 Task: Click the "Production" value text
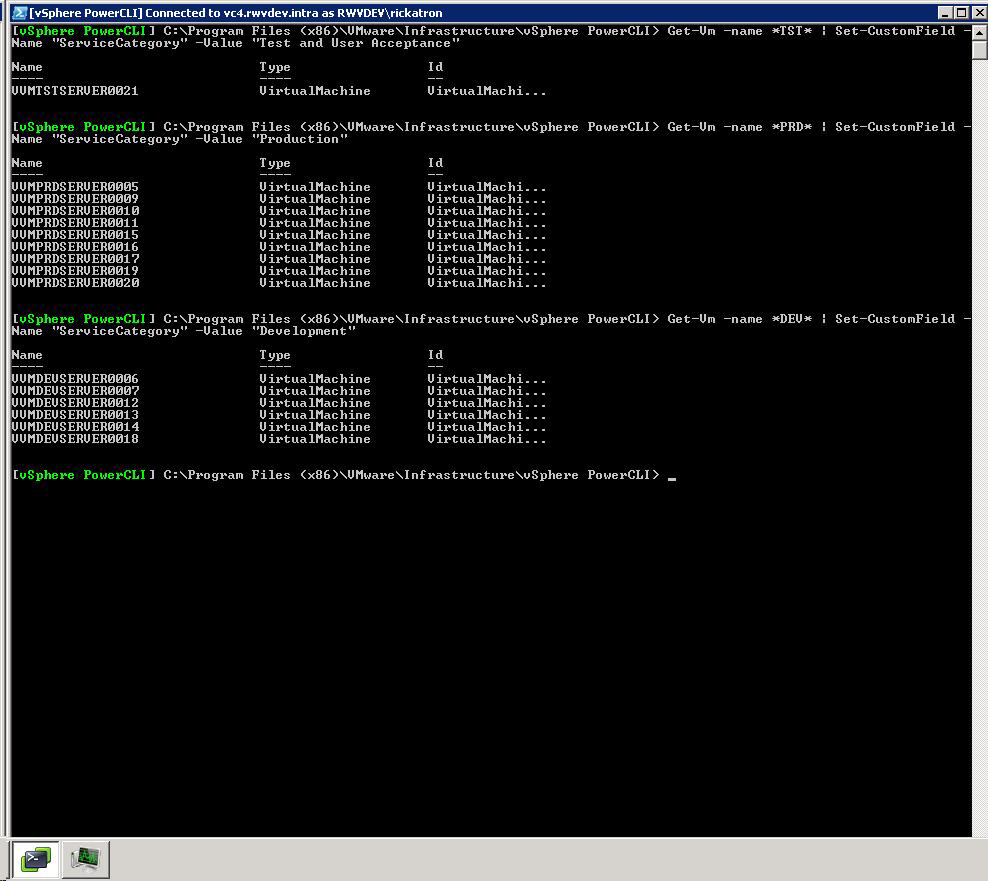pyautogui.click(x=299, y=139)
